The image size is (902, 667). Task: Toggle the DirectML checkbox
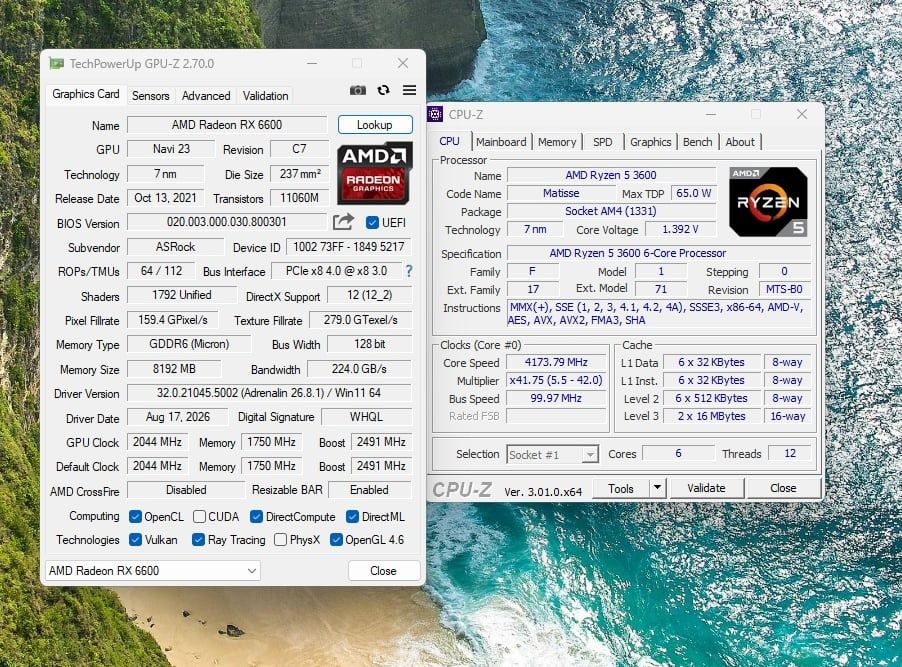pyautogui.click(x=353, y=517)
